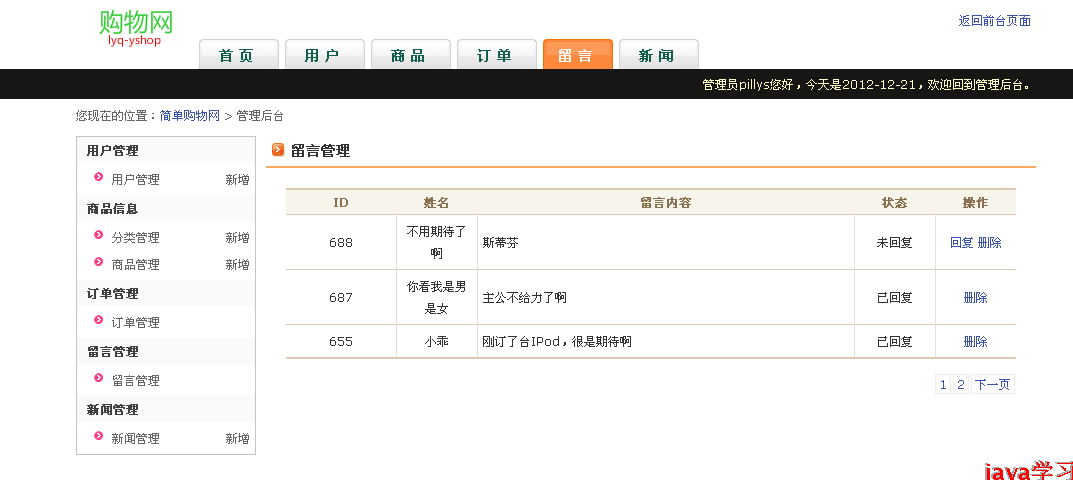The width and height of the screenshot is (1073, 480).
Task: Click 返回前台页面 link at top right
Action: tap(994, 21)
